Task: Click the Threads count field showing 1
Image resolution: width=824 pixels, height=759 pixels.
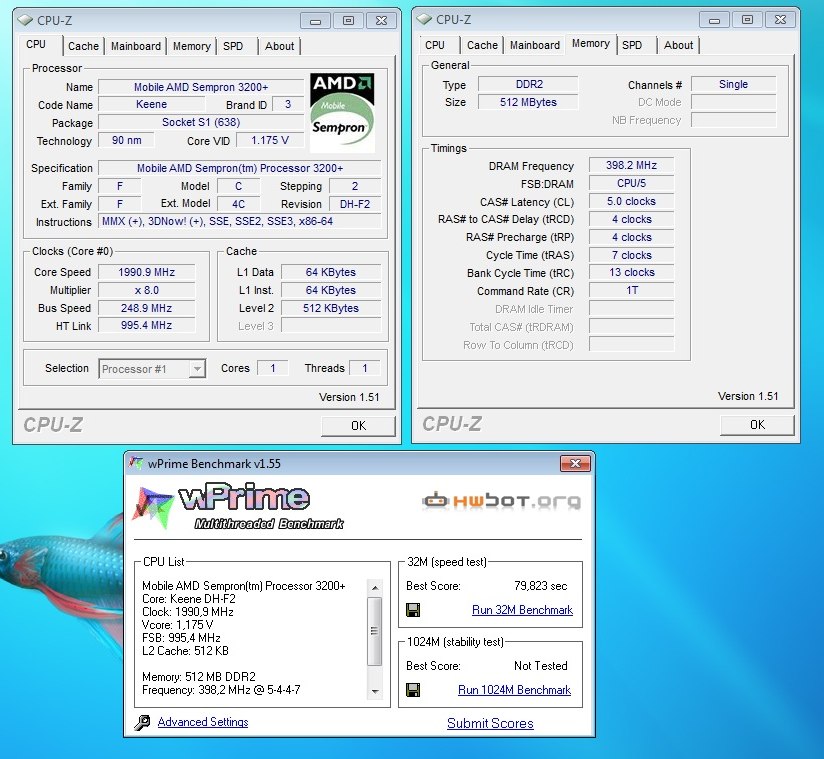Action: pos(365,368)
